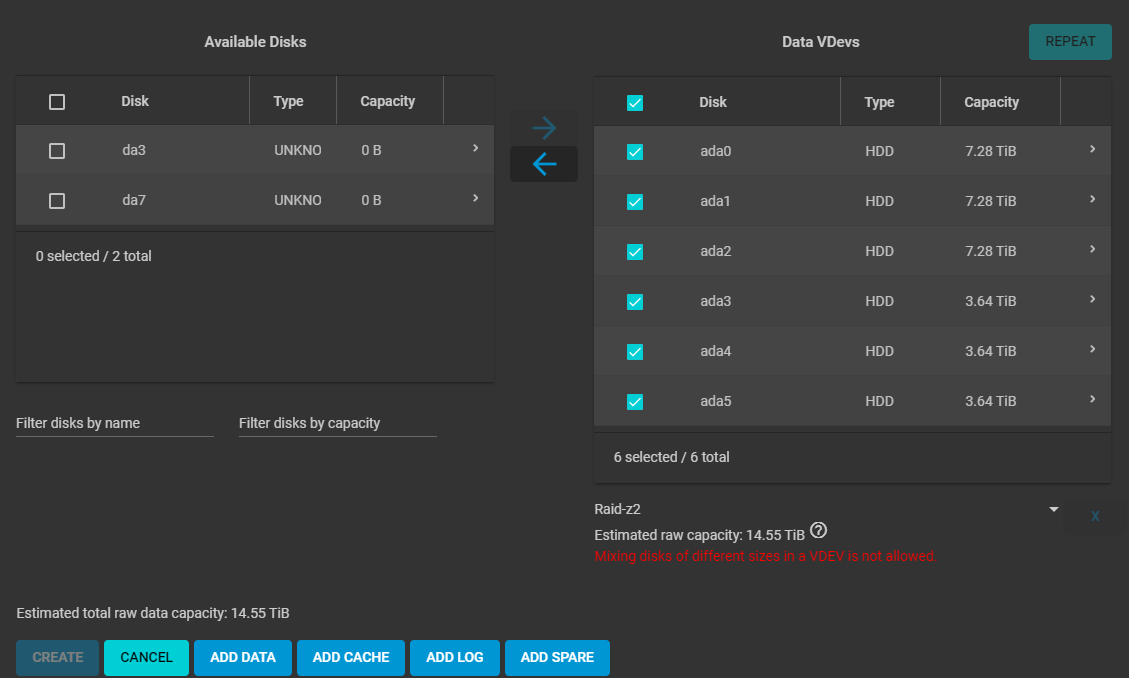
Task: Toggle select-all checkbox in Data VDevs header
Action: point(634,103)
